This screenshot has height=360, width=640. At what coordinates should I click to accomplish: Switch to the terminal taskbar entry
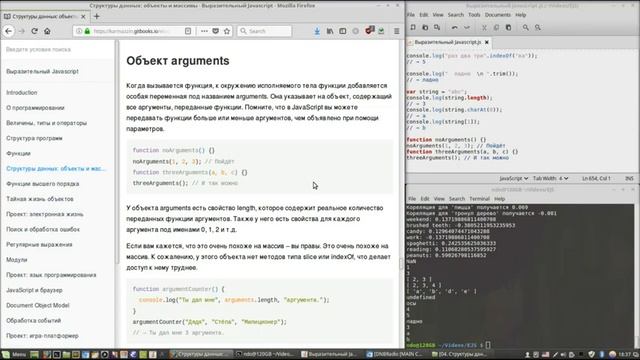(266, 354)
